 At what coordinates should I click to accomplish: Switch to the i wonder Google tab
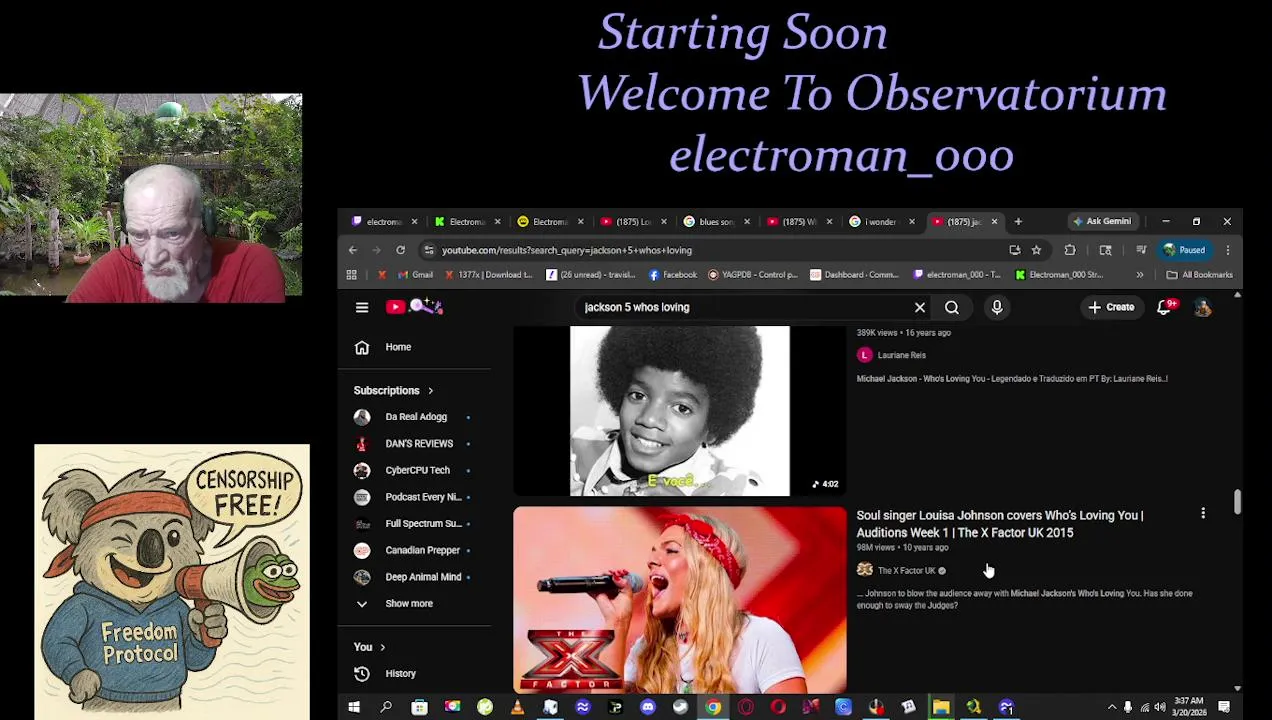click(x=878, y=222)
